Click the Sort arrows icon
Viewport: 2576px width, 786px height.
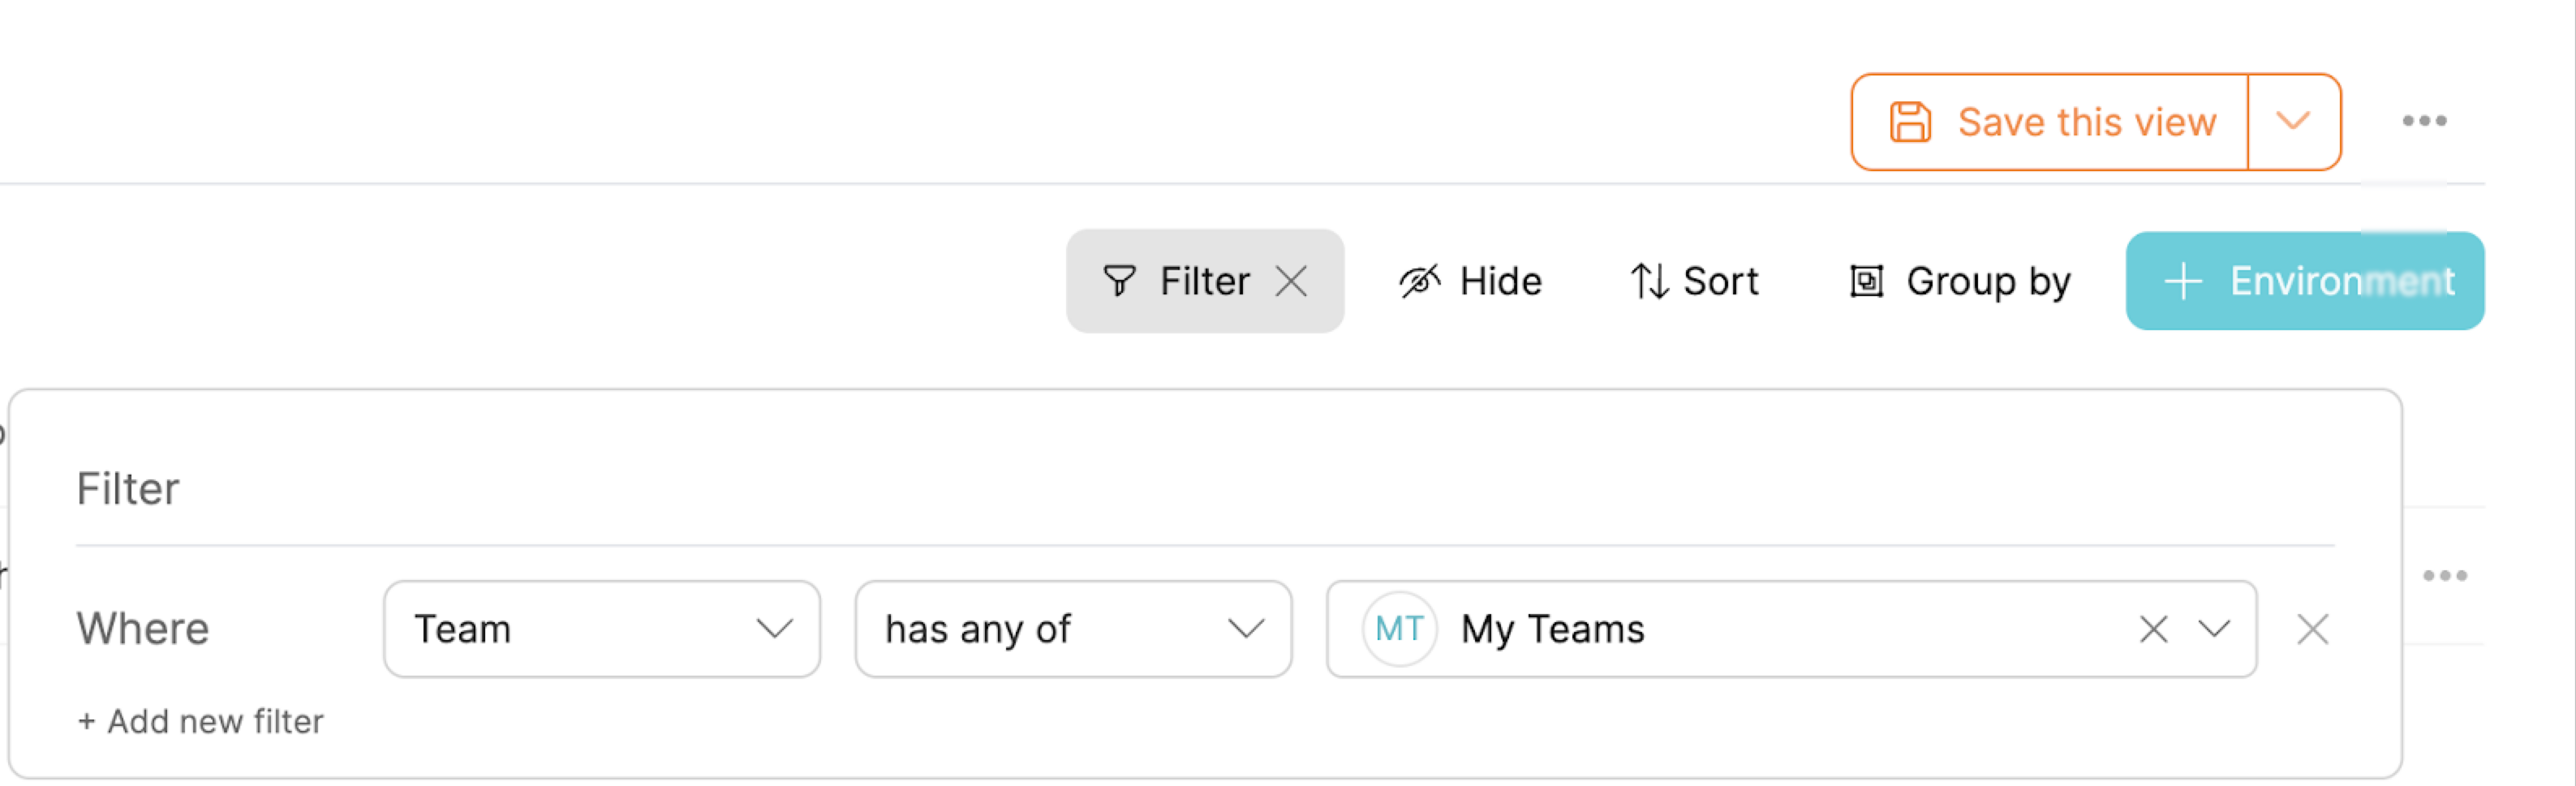click(1648, 281)
